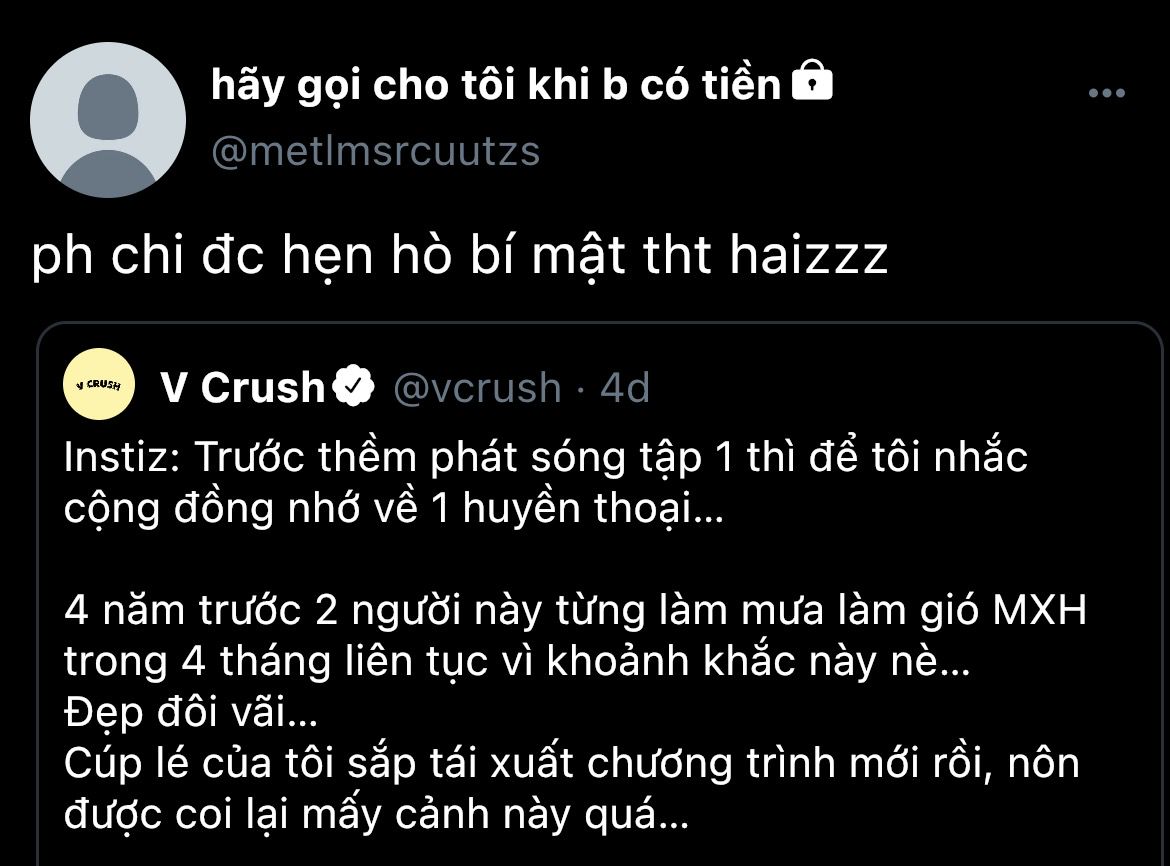Tap the tweet text 'ph chi đc hẹn hò bí mật'
Viewport: 1170px width, 866px height.
[329, 256]
